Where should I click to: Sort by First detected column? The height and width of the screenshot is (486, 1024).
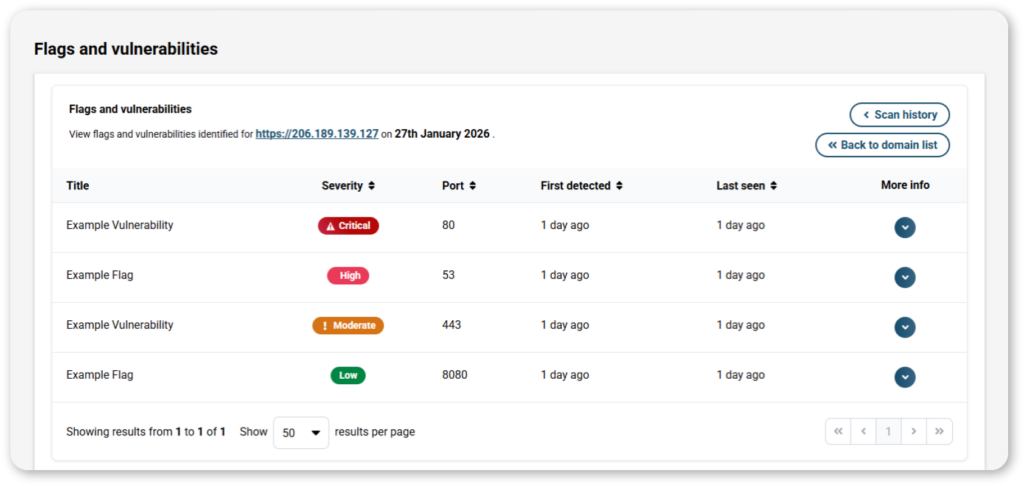pyautogui.click(x=581, y=185)
